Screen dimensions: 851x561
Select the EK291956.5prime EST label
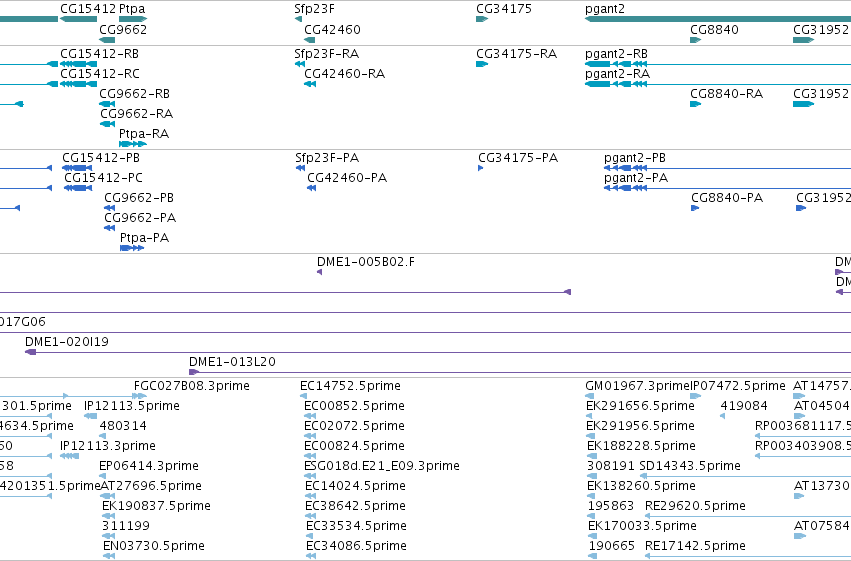pos(640,426)
